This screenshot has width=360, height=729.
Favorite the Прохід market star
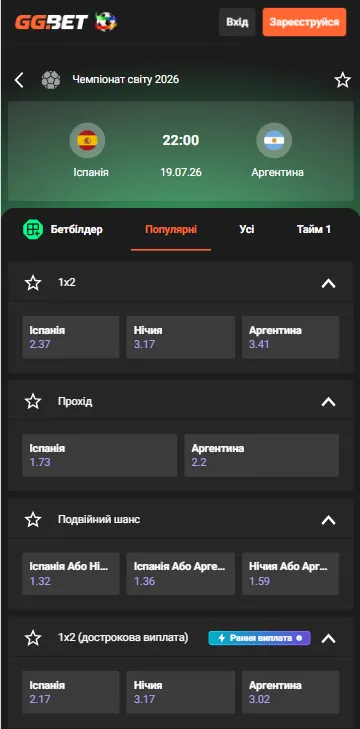[33, 401]
